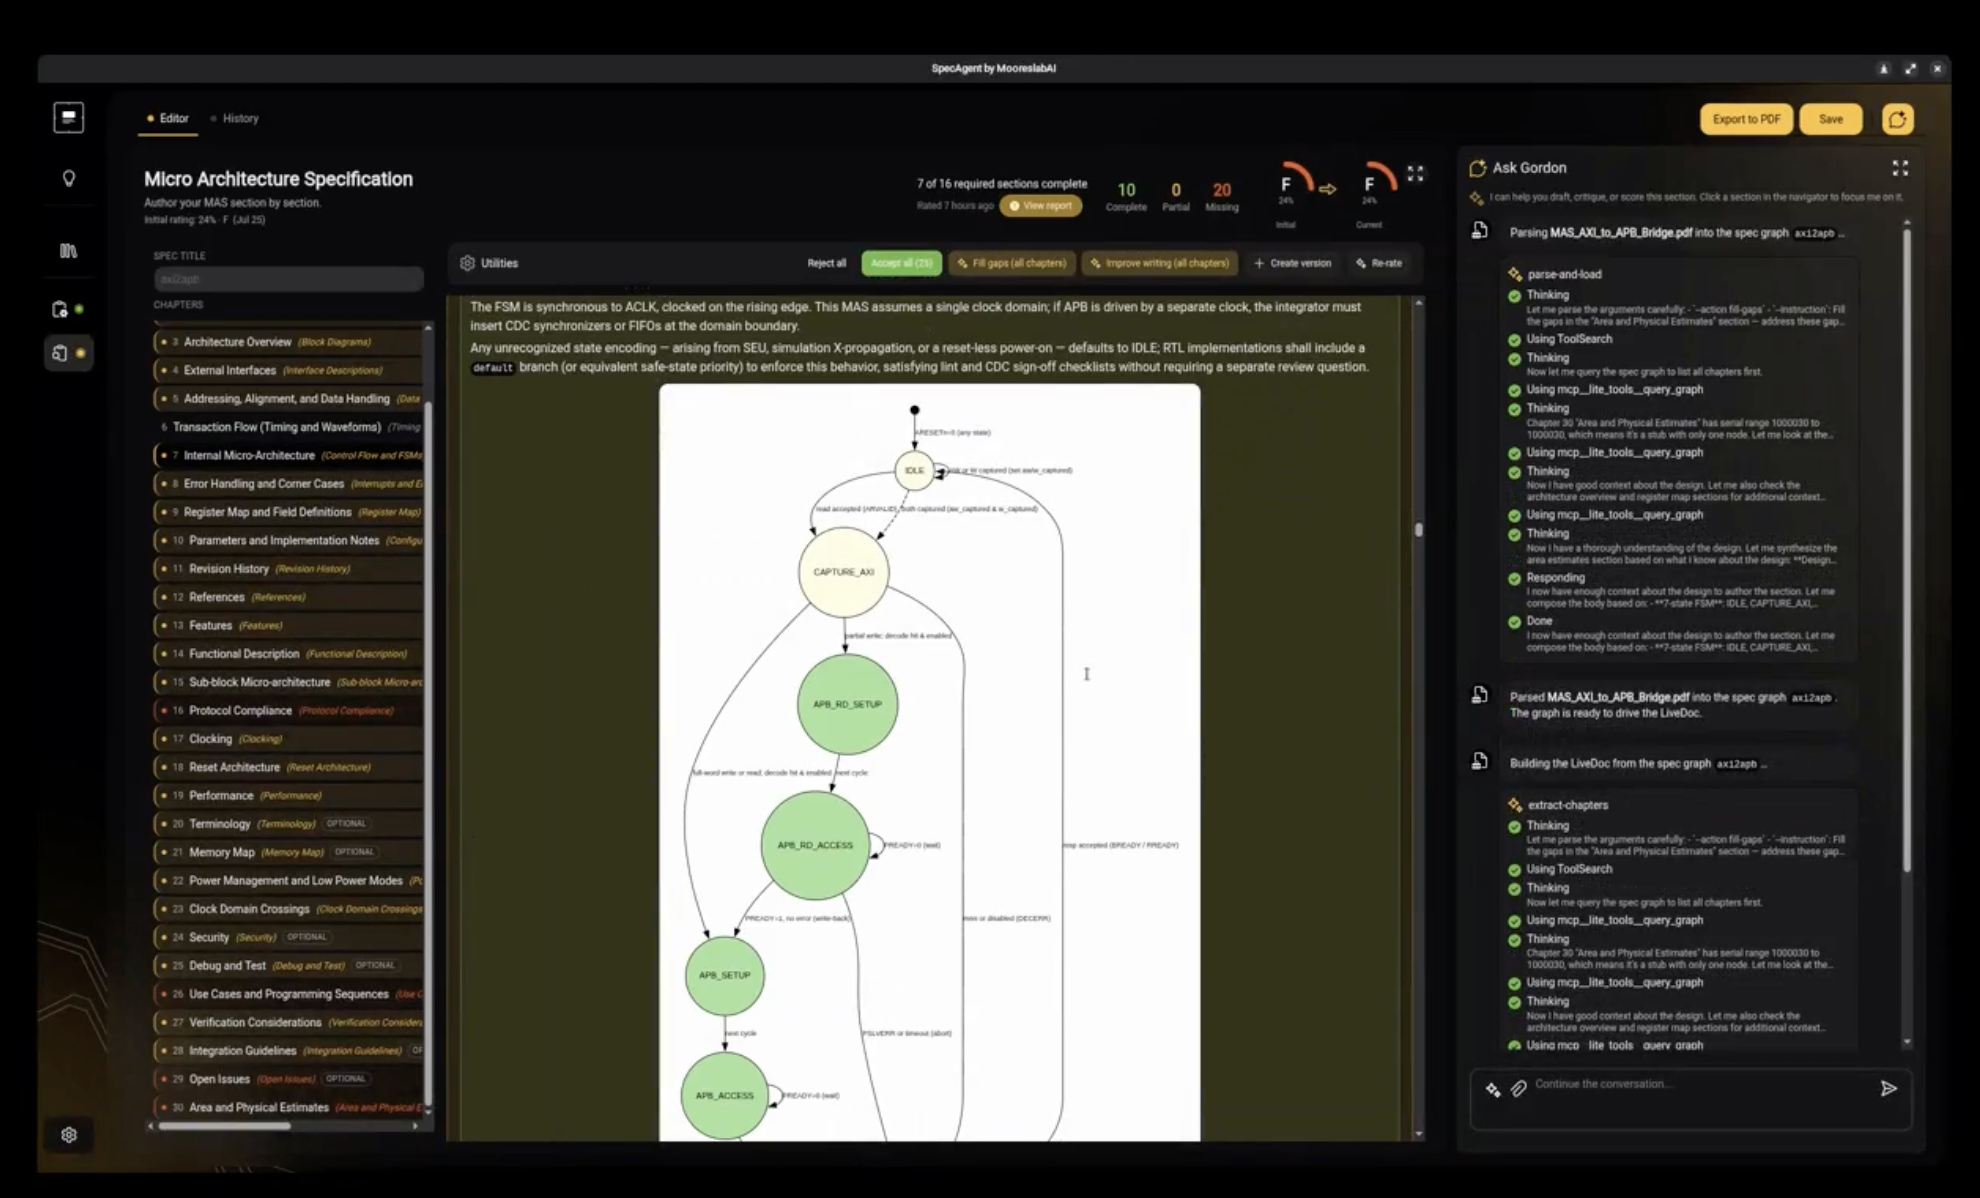Select chapter 30 Area and Physical Estimates
The height and width of the screenshot is (1198, 1980).
[x=288, y=1107]
